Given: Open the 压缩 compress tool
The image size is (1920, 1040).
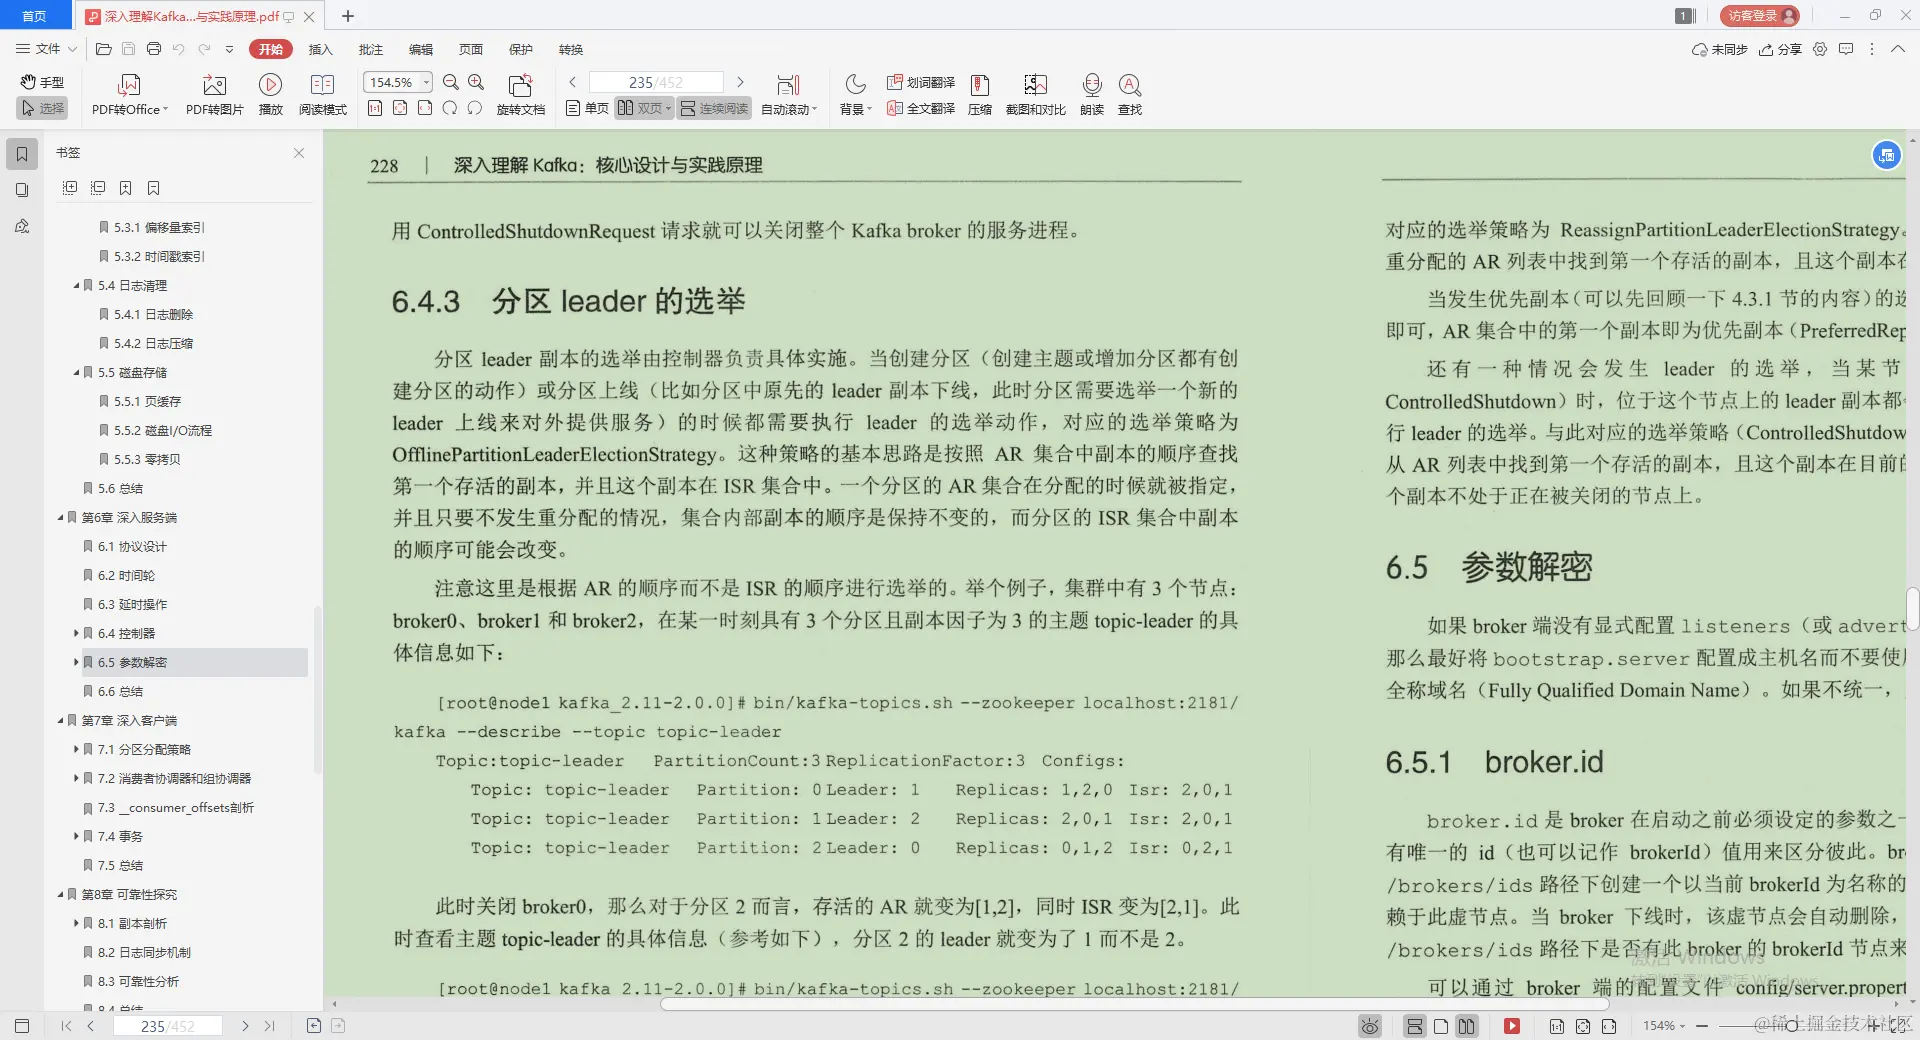Looking at the screenshot, I should pos(979,93).
